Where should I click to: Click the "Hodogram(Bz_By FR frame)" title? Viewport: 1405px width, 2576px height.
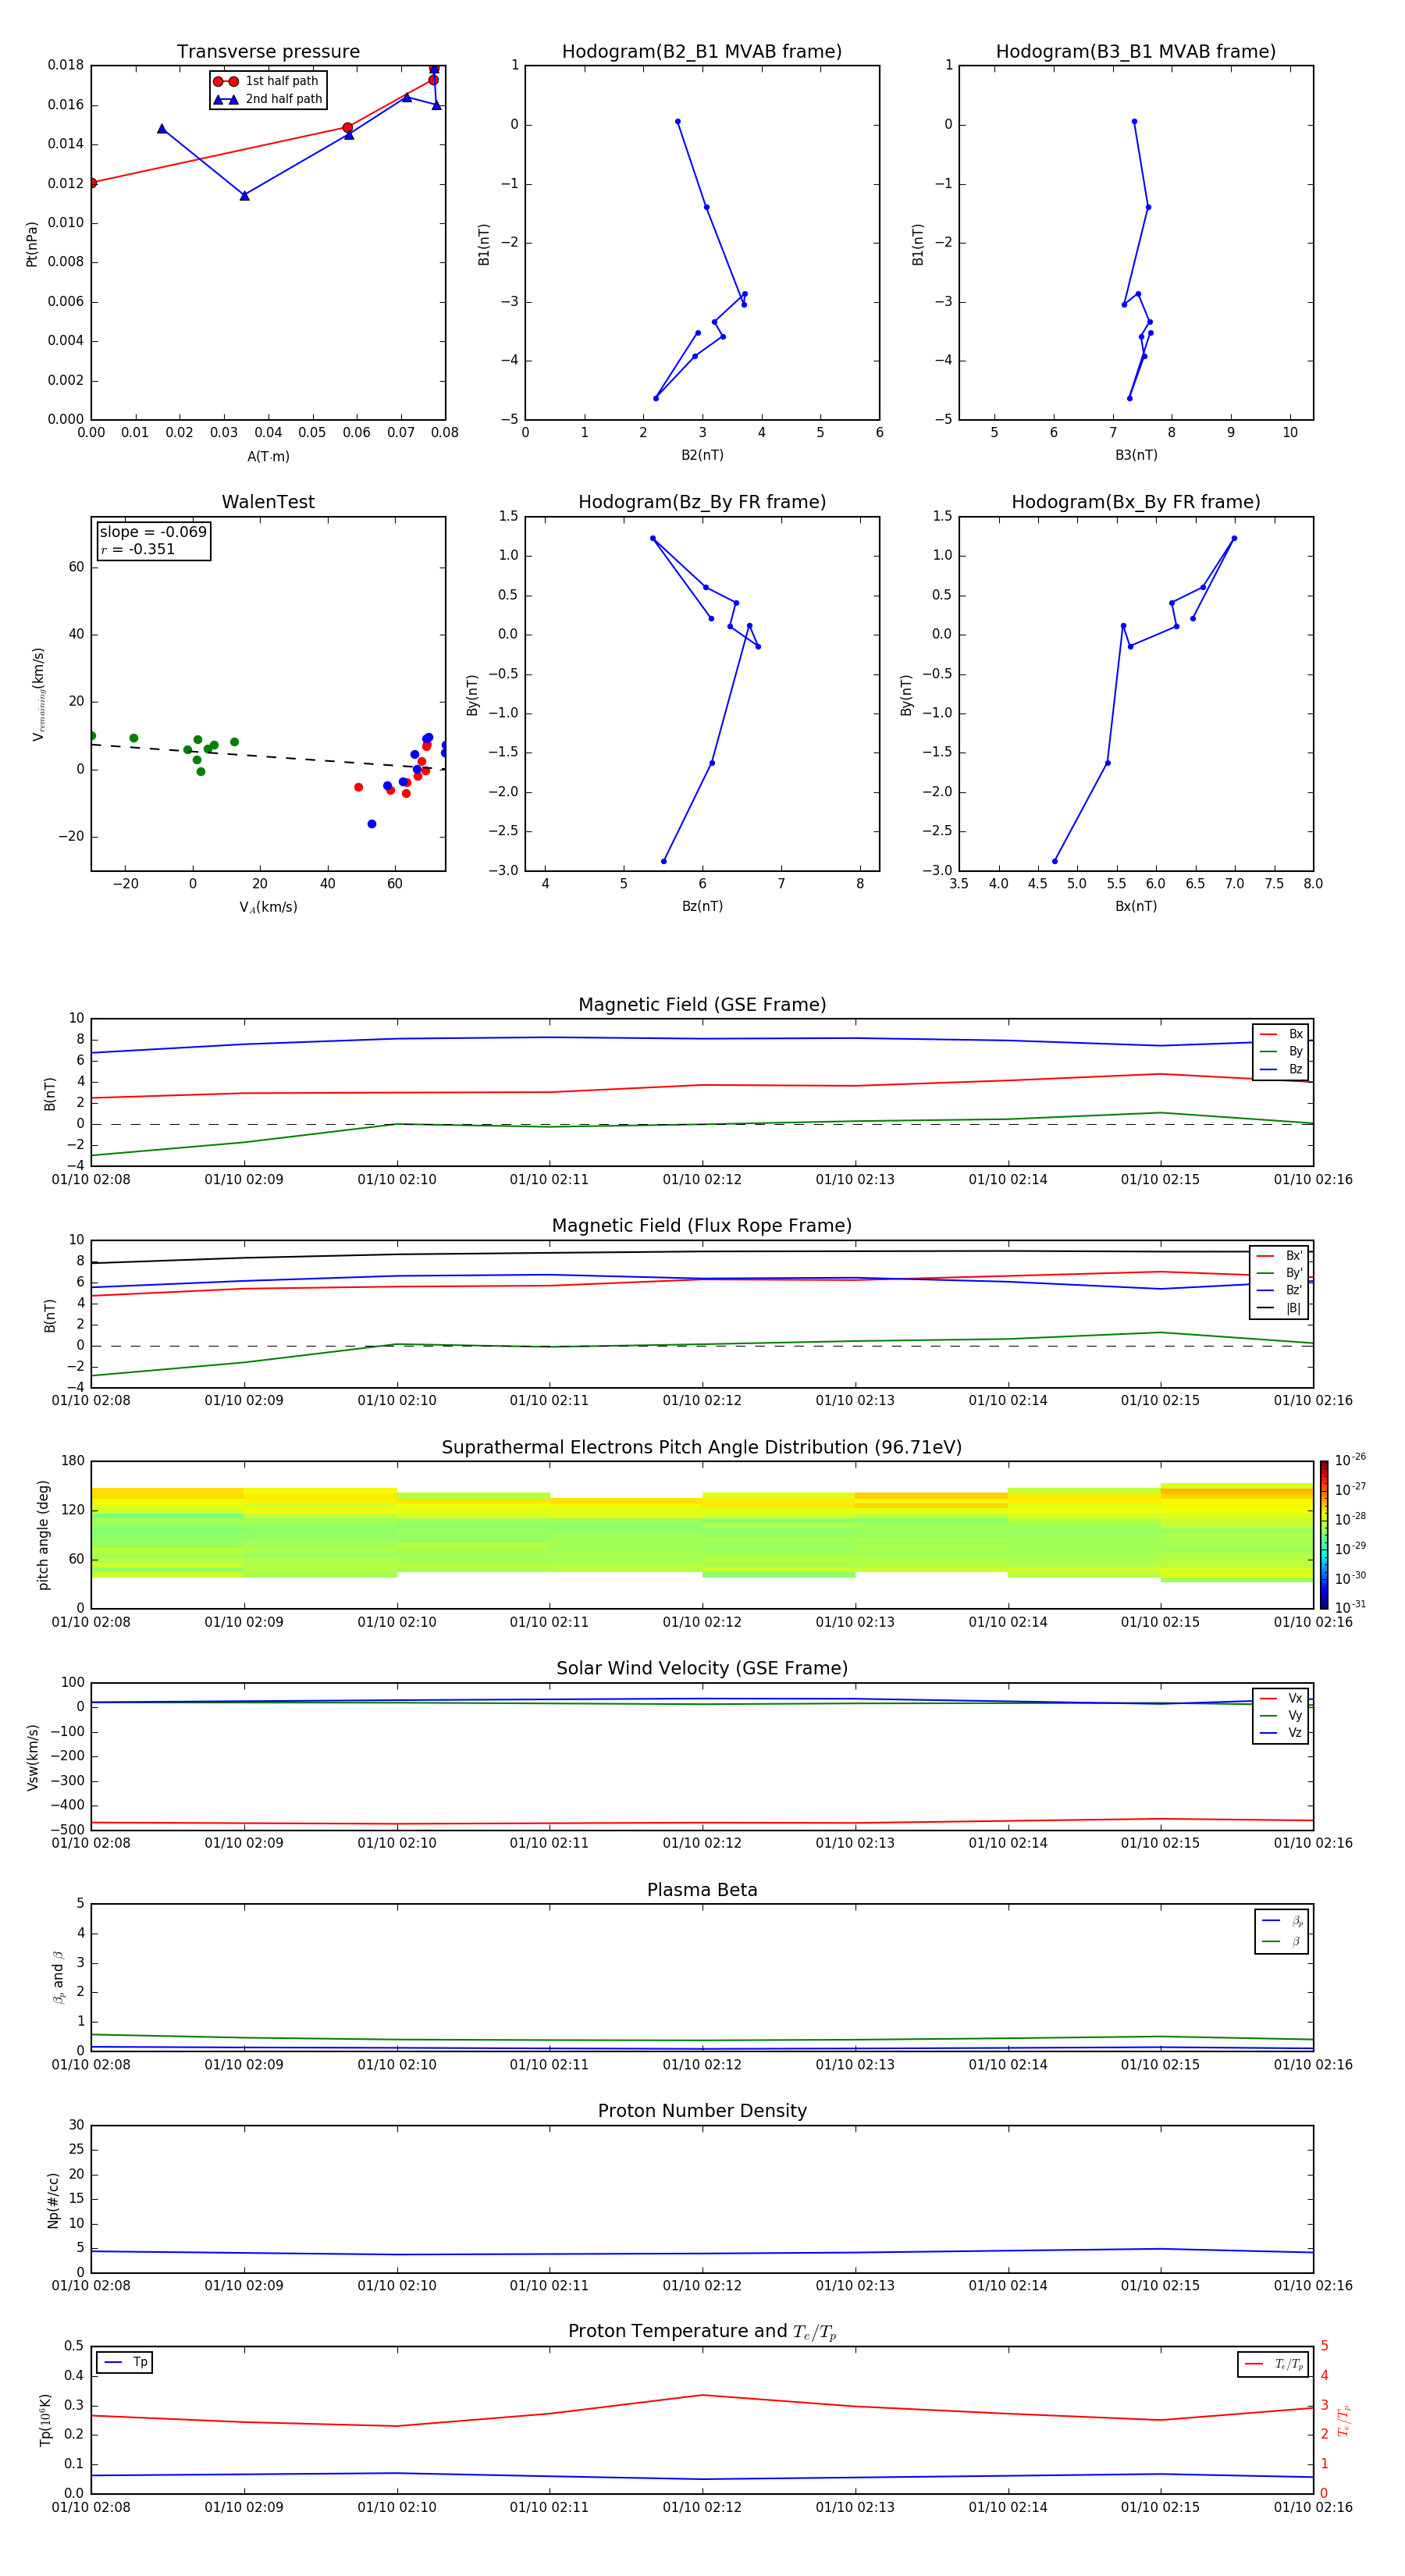702,502
